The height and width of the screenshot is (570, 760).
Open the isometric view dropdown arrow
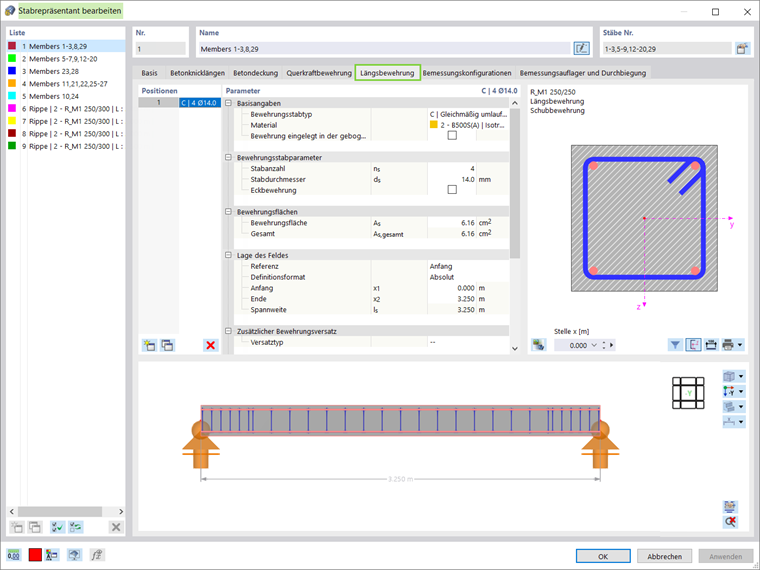click(x=741, y=376)
